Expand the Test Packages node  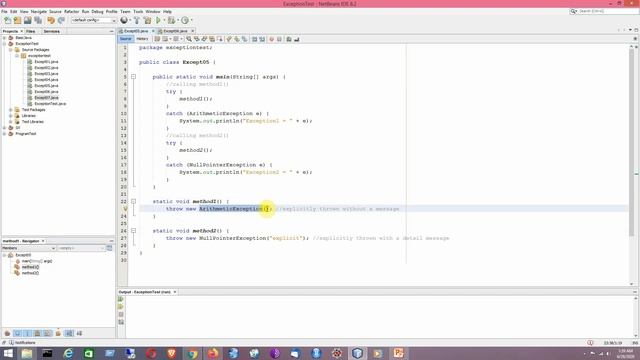11,110
